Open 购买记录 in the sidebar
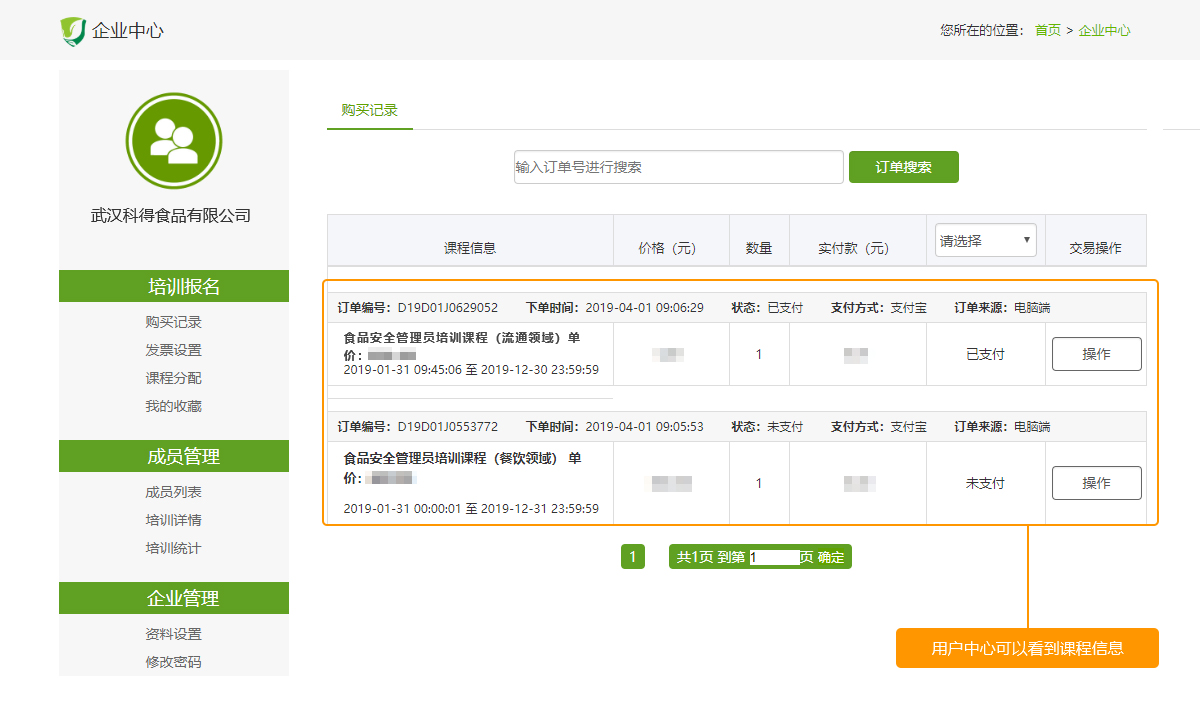This screenshot has width=1200, height=714. click(x=174, y=322)
